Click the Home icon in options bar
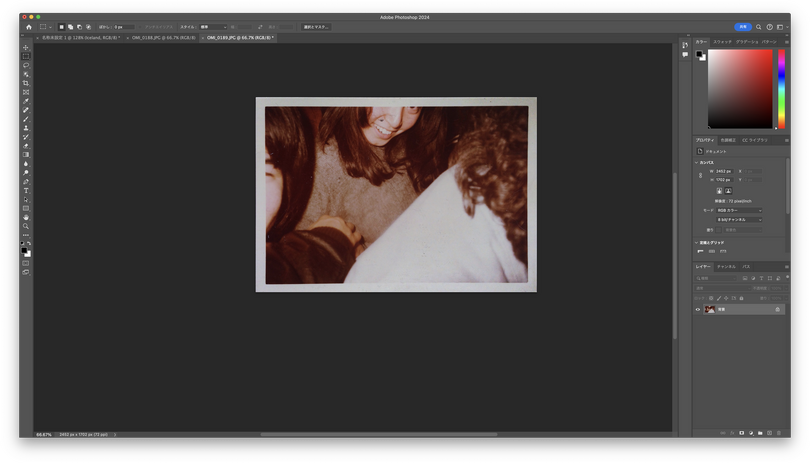The width and height of the screenshot is (810, 463). click(x=28, y=27)
